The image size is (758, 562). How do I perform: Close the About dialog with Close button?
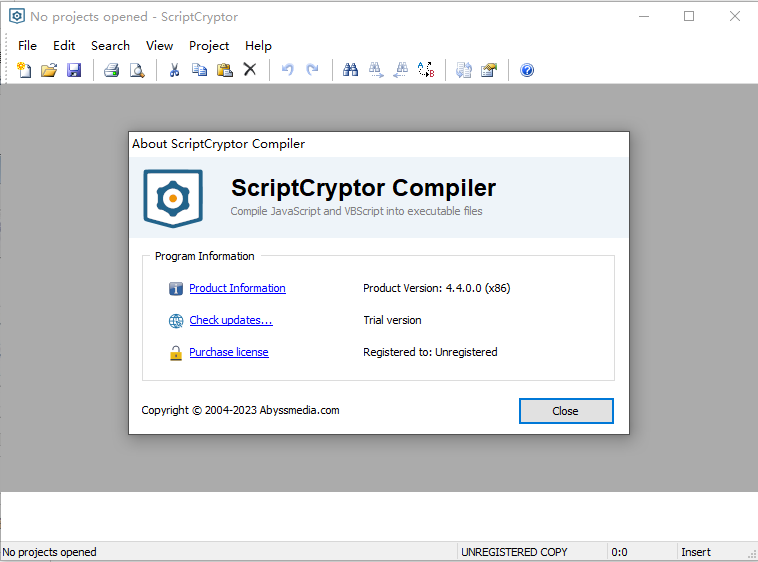tap(566, 411)
